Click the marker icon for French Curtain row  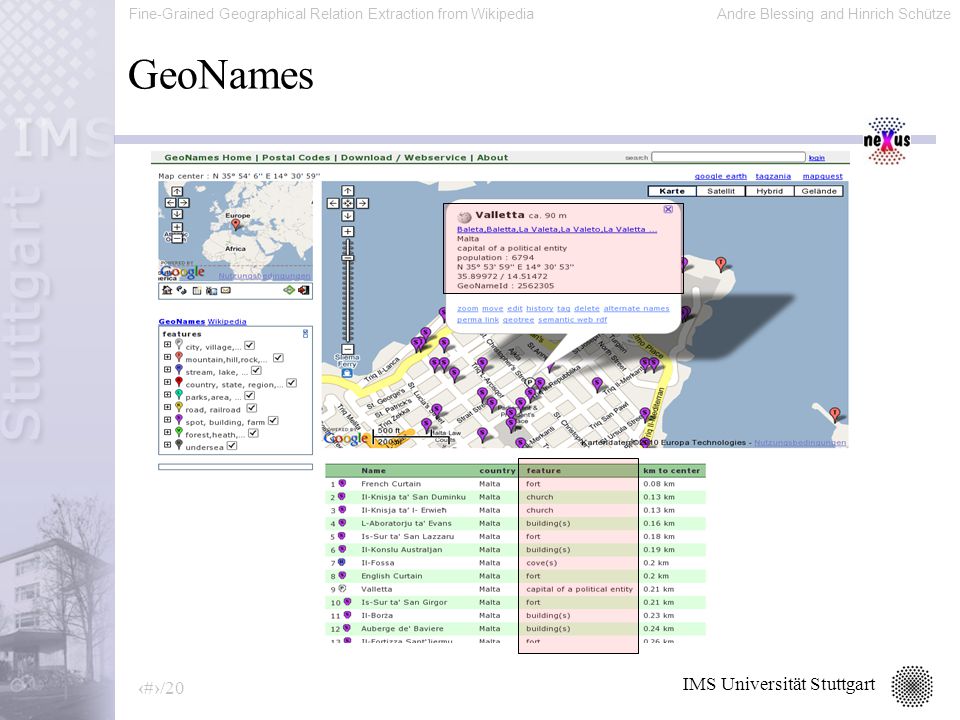point(342,484)
